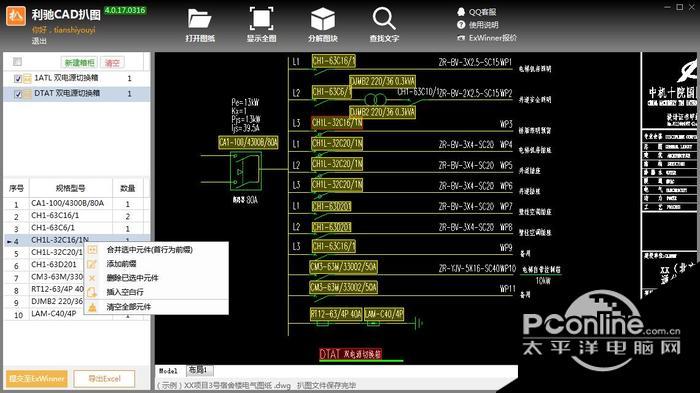The image size is (700, 393).
Task: Open QQ客服 support link
Action: (x=476, y=12)
